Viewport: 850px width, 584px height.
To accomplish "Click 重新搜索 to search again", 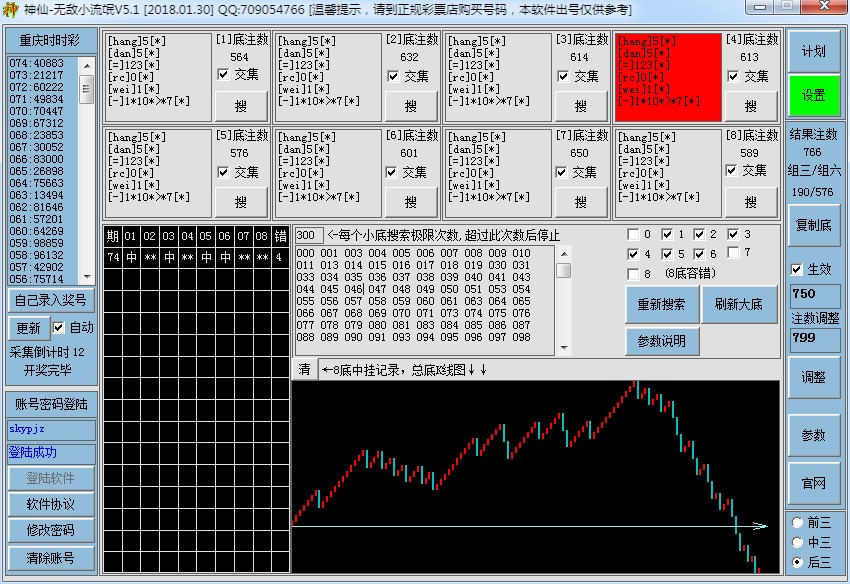I will (x=661, y=304).
